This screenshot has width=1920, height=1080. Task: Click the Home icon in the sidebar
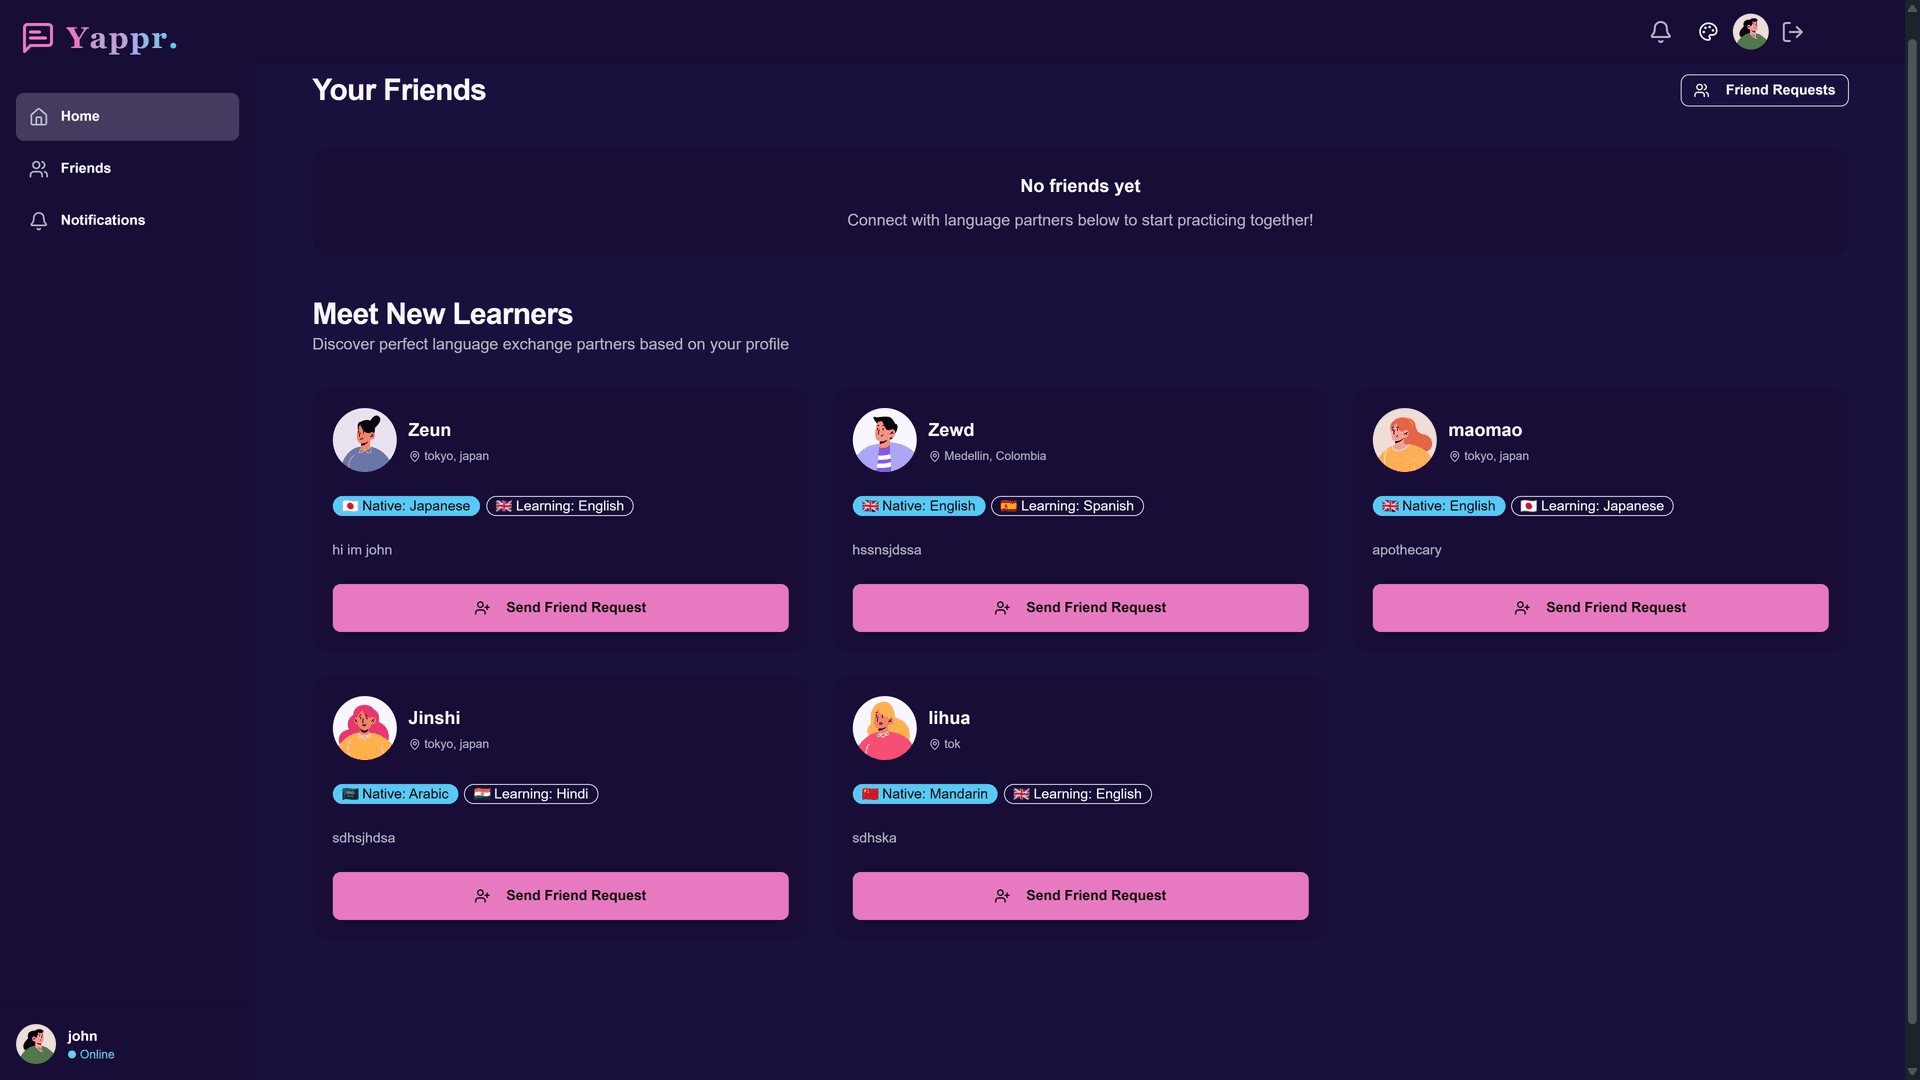pyautogui.click(x=38, y=116)
